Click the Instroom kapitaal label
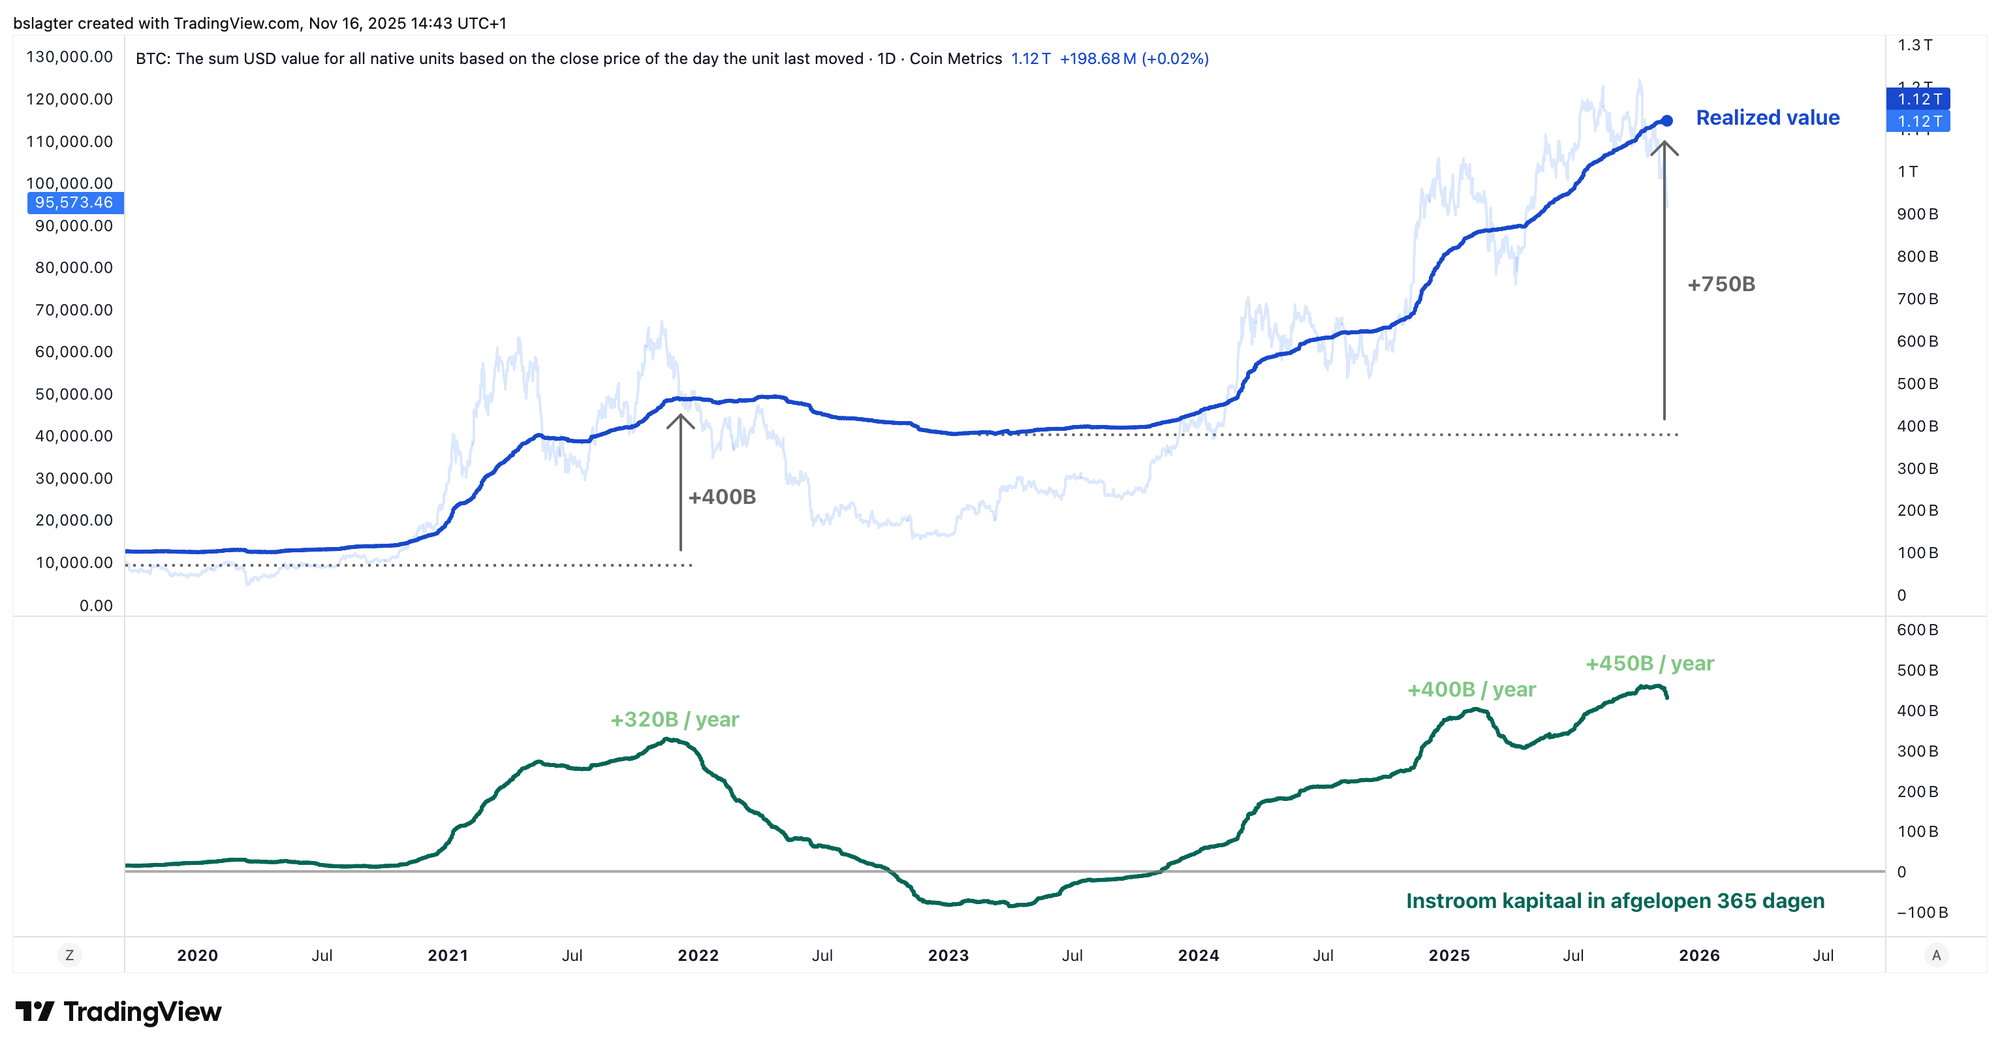 (x=1614, y=901)
